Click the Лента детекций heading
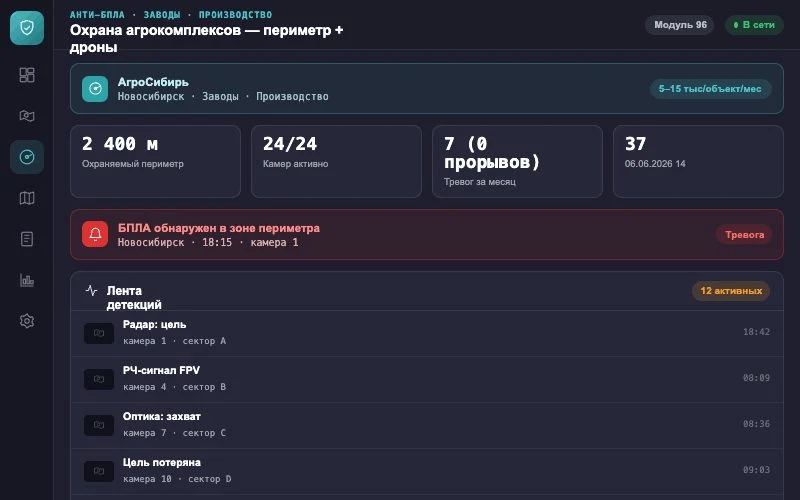Image resolution: width=800 pixels, height=500 pixels. [134, 297]
